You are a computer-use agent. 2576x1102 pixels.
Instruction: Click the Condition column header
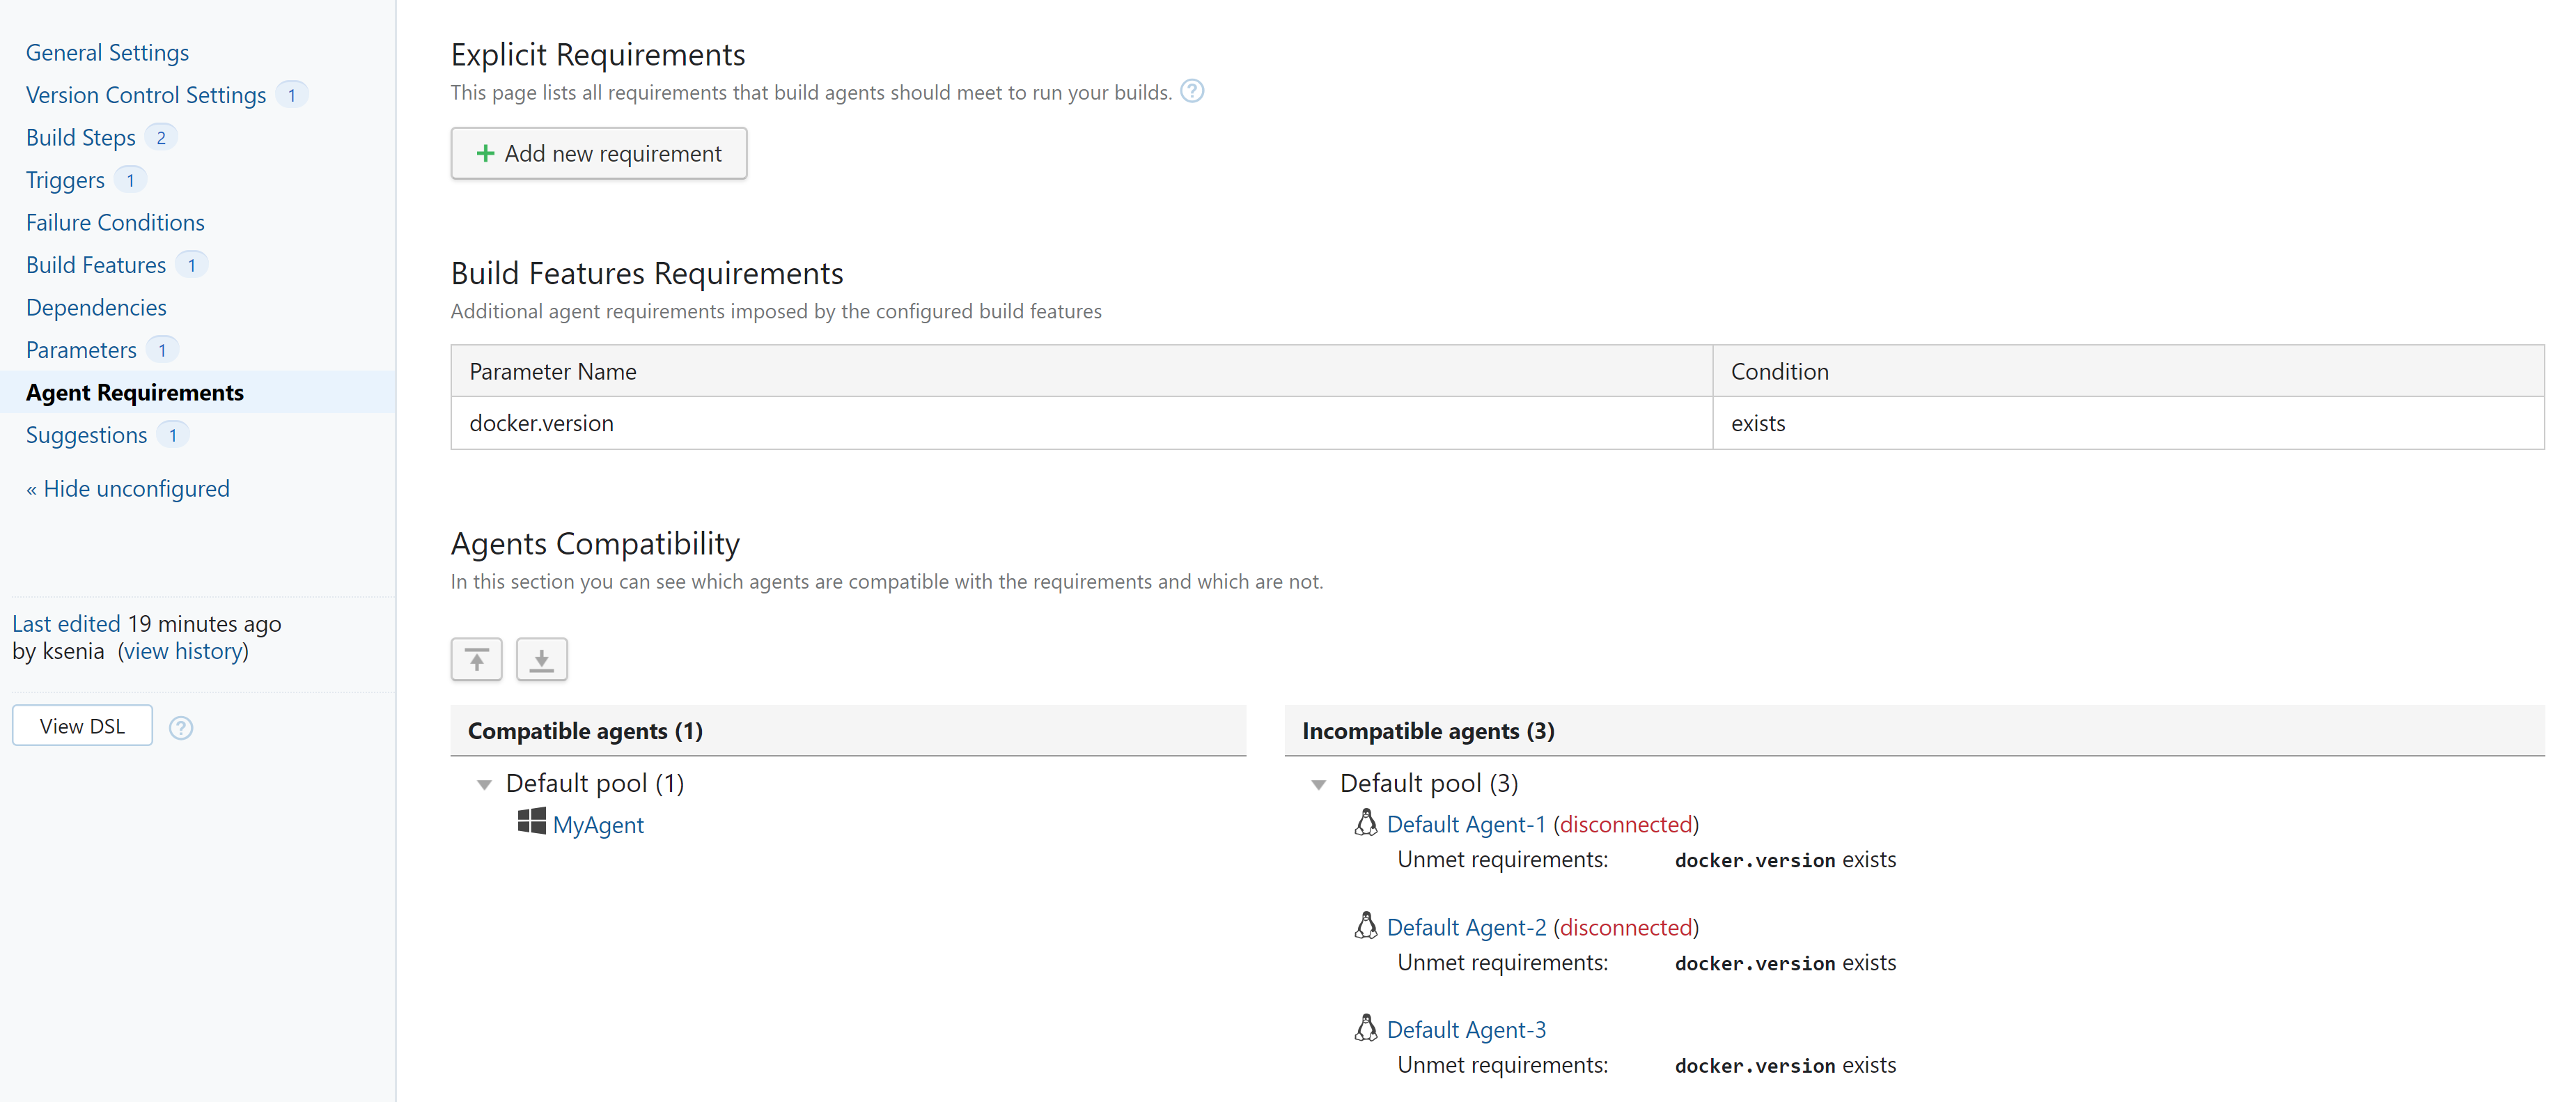tap(2128, 371)
